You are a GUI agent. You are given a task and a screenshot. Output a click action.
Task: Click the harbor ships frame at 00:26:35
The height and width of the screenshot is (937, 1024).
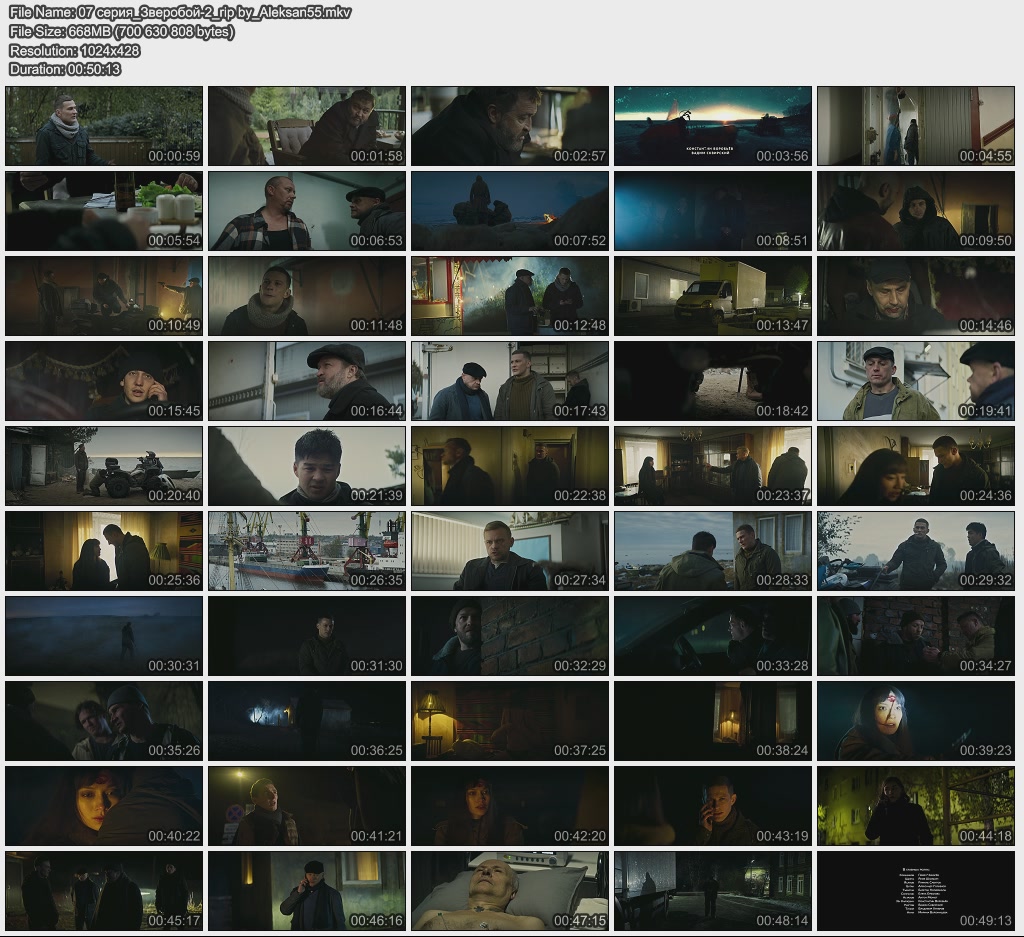307,552
